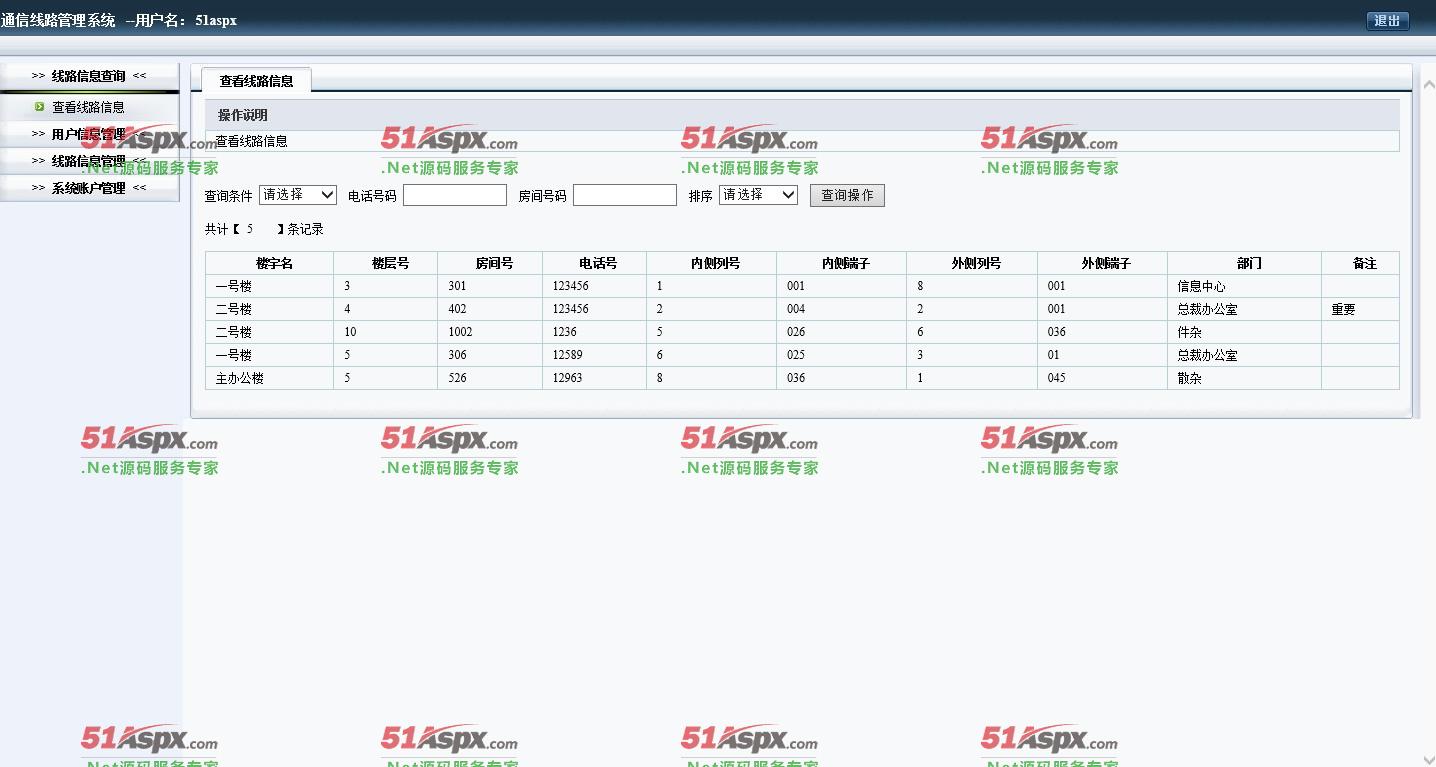Click floor number 10
This screenshot has height=767, width=1436.
pos(350,332)
